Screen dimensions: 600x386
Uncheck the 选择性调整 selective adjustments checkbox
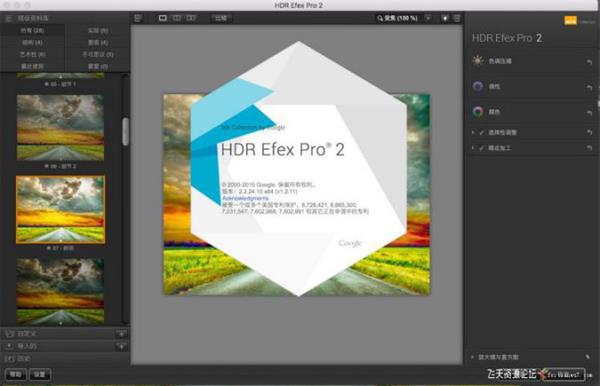[x=481, y=132]
